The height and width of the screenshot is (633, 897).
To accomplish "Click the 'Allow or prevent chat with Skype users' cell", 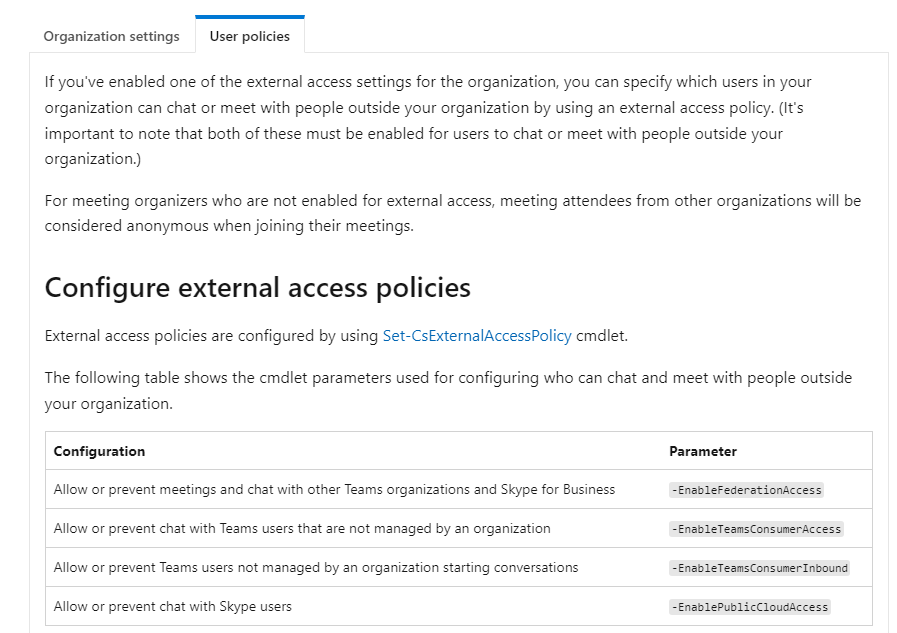I will click(173, 606).
